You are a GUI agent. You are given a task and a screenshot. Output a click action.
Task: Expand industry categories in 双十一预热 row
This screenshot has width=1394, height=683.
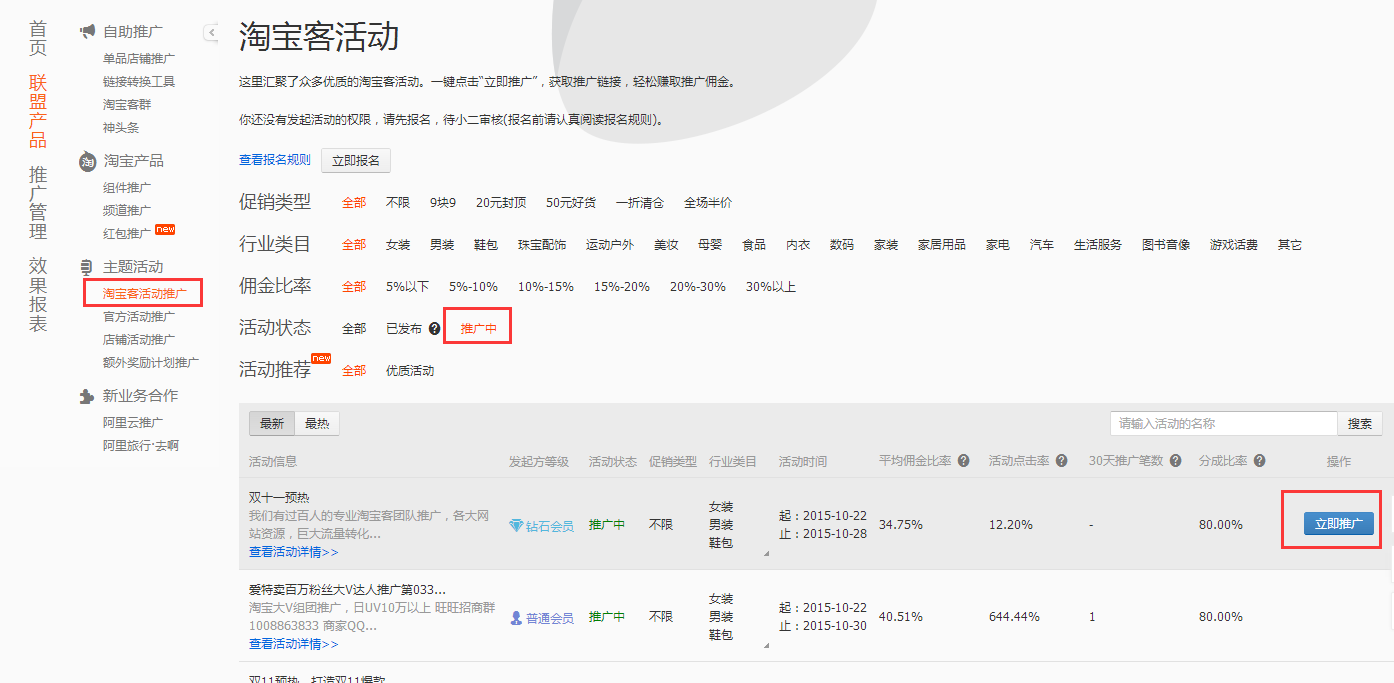pos(766,553)
